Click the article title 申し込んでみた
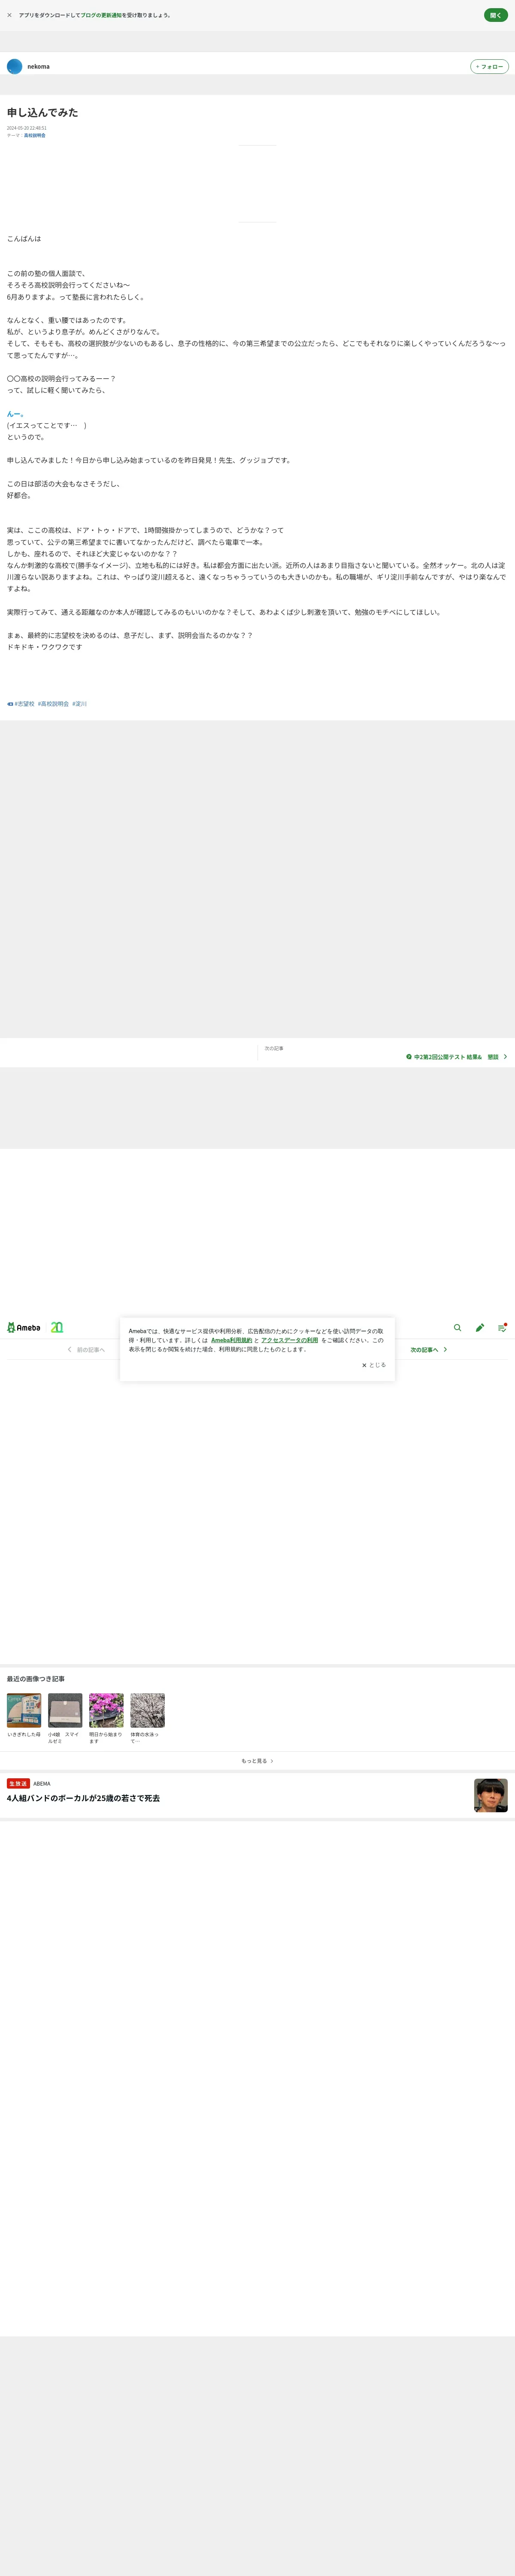The height and width of the screenshot is (2576, 515). tap(42, 112)
